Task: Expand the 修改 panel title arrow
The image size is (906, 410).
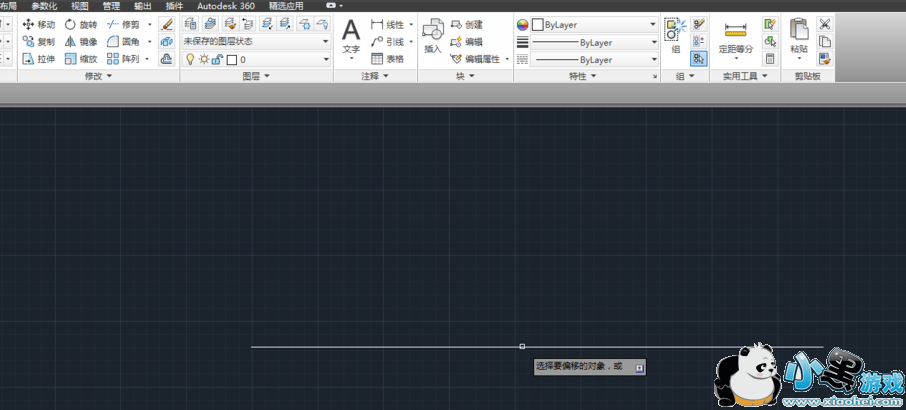Action: pyautogui.click(x=109, y=76)
